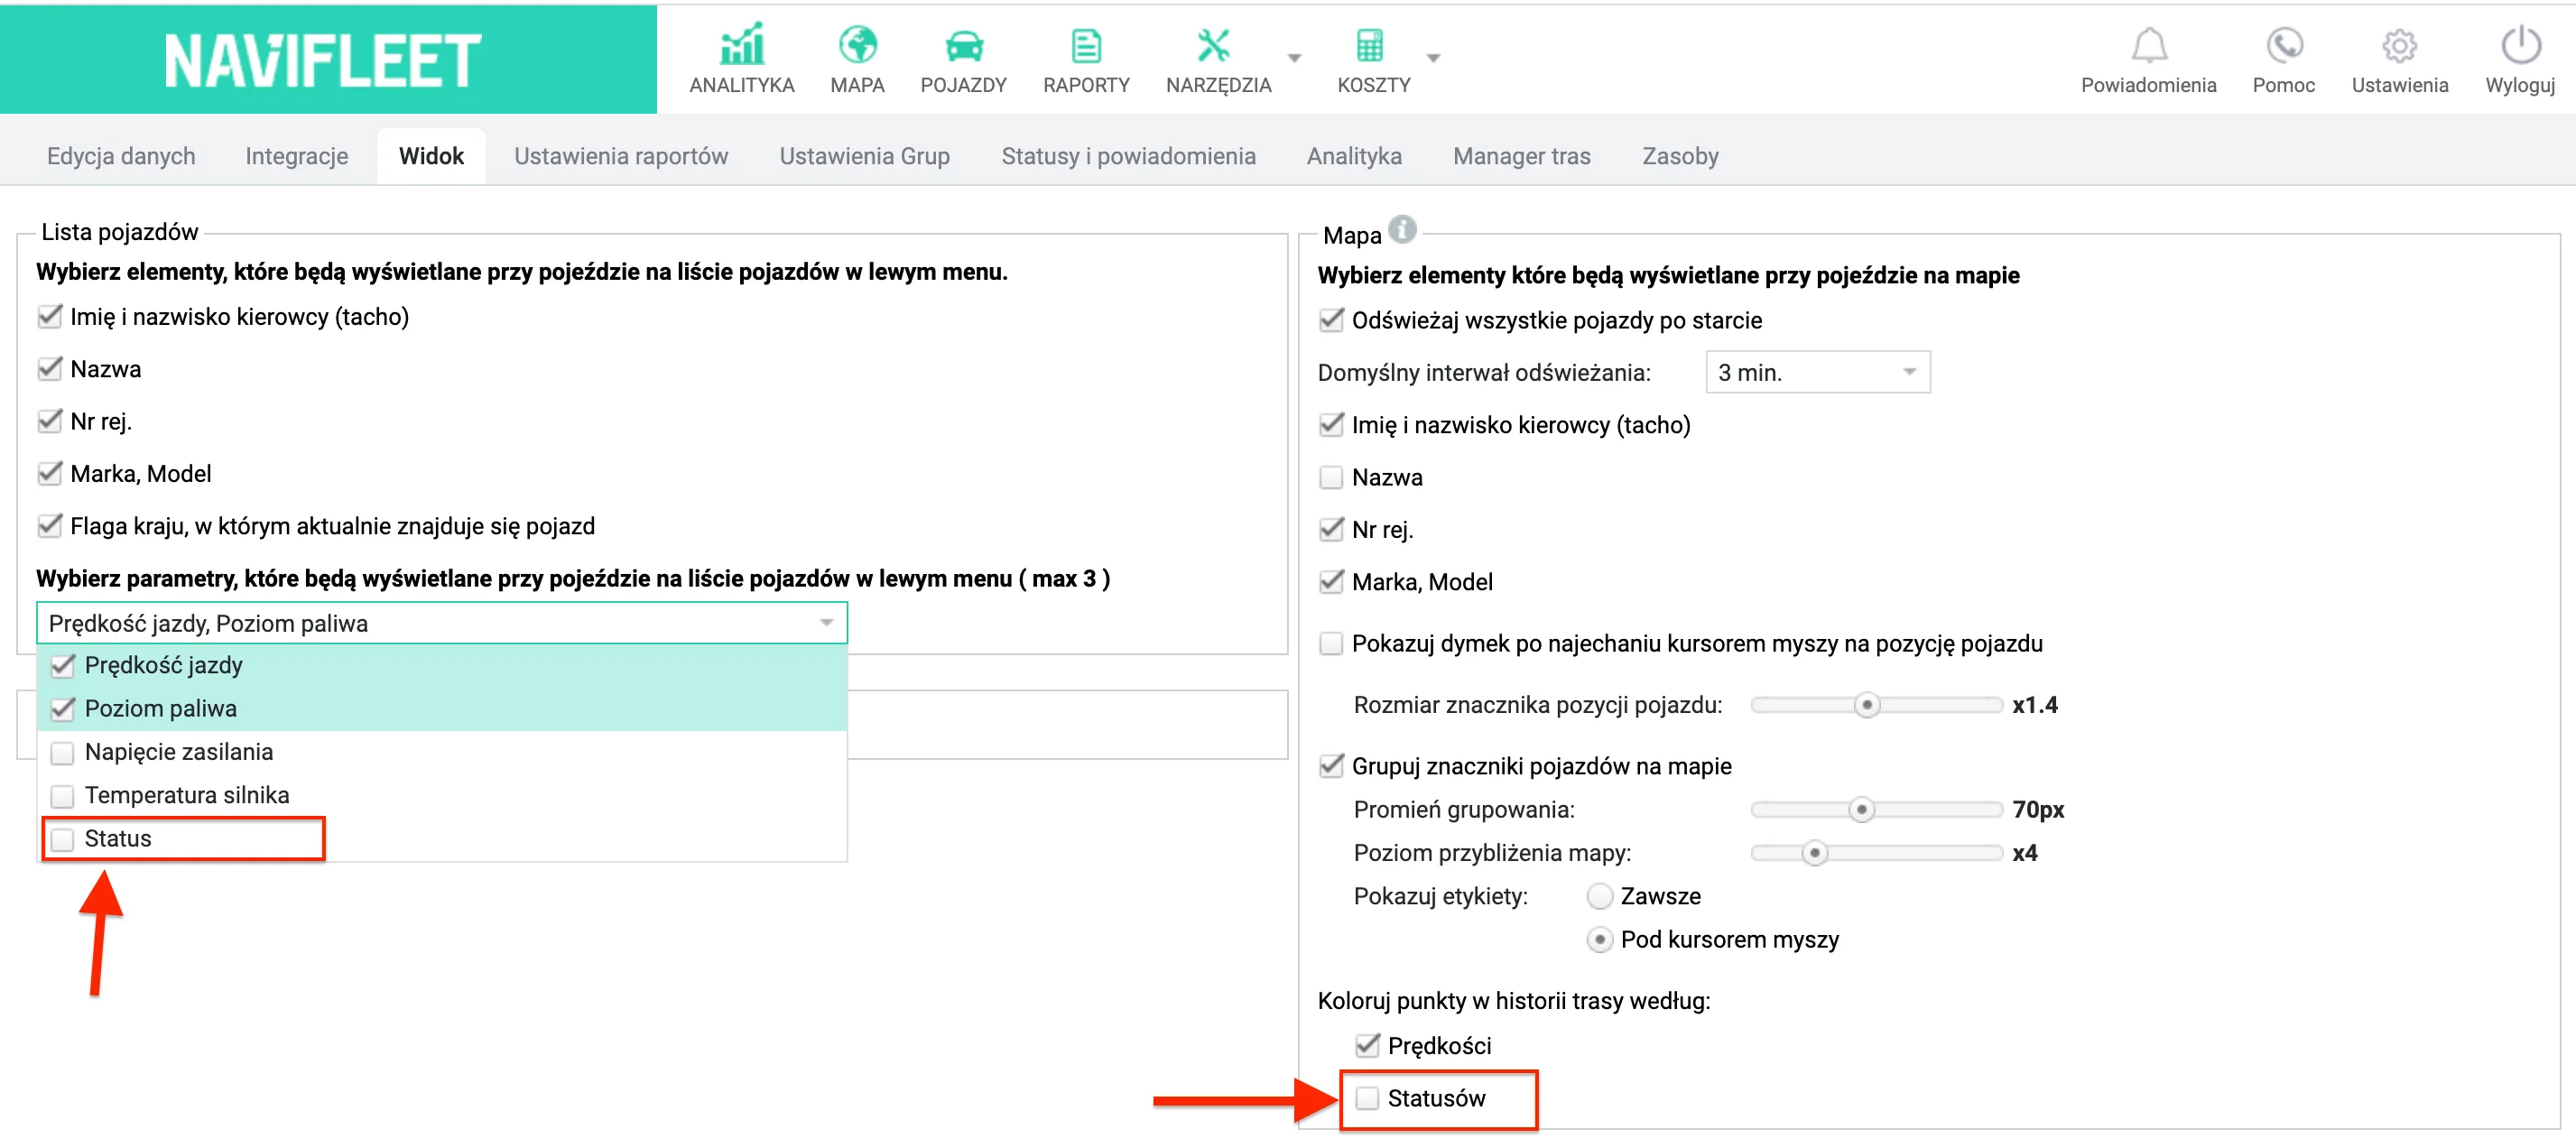Enable the Status checkbox in the list

click(x=62, y=838)
